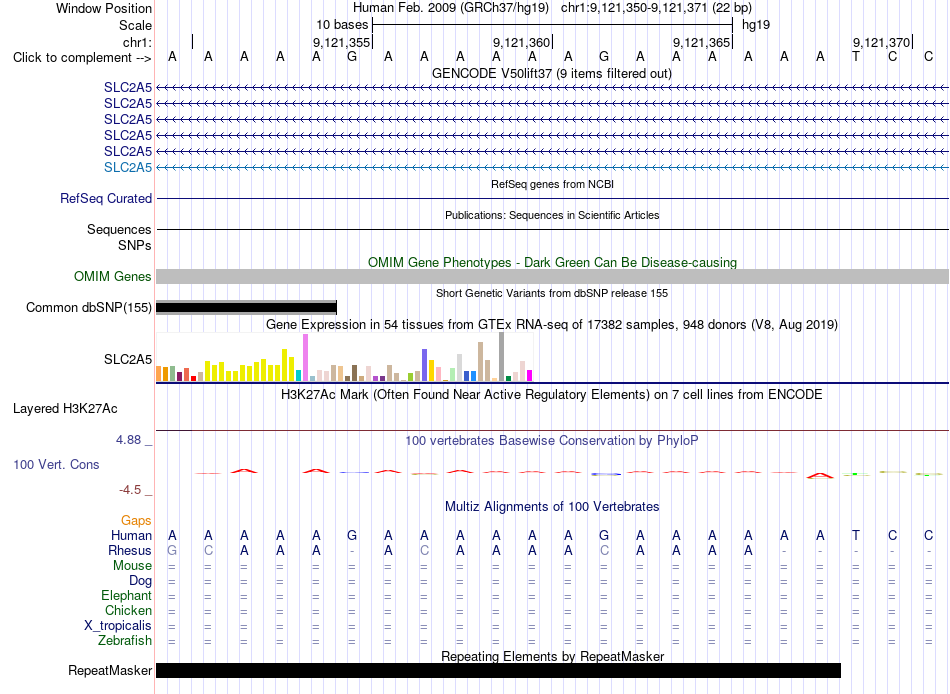Click the blue-purple bar in GTEx expression chart

coord(425,365)
